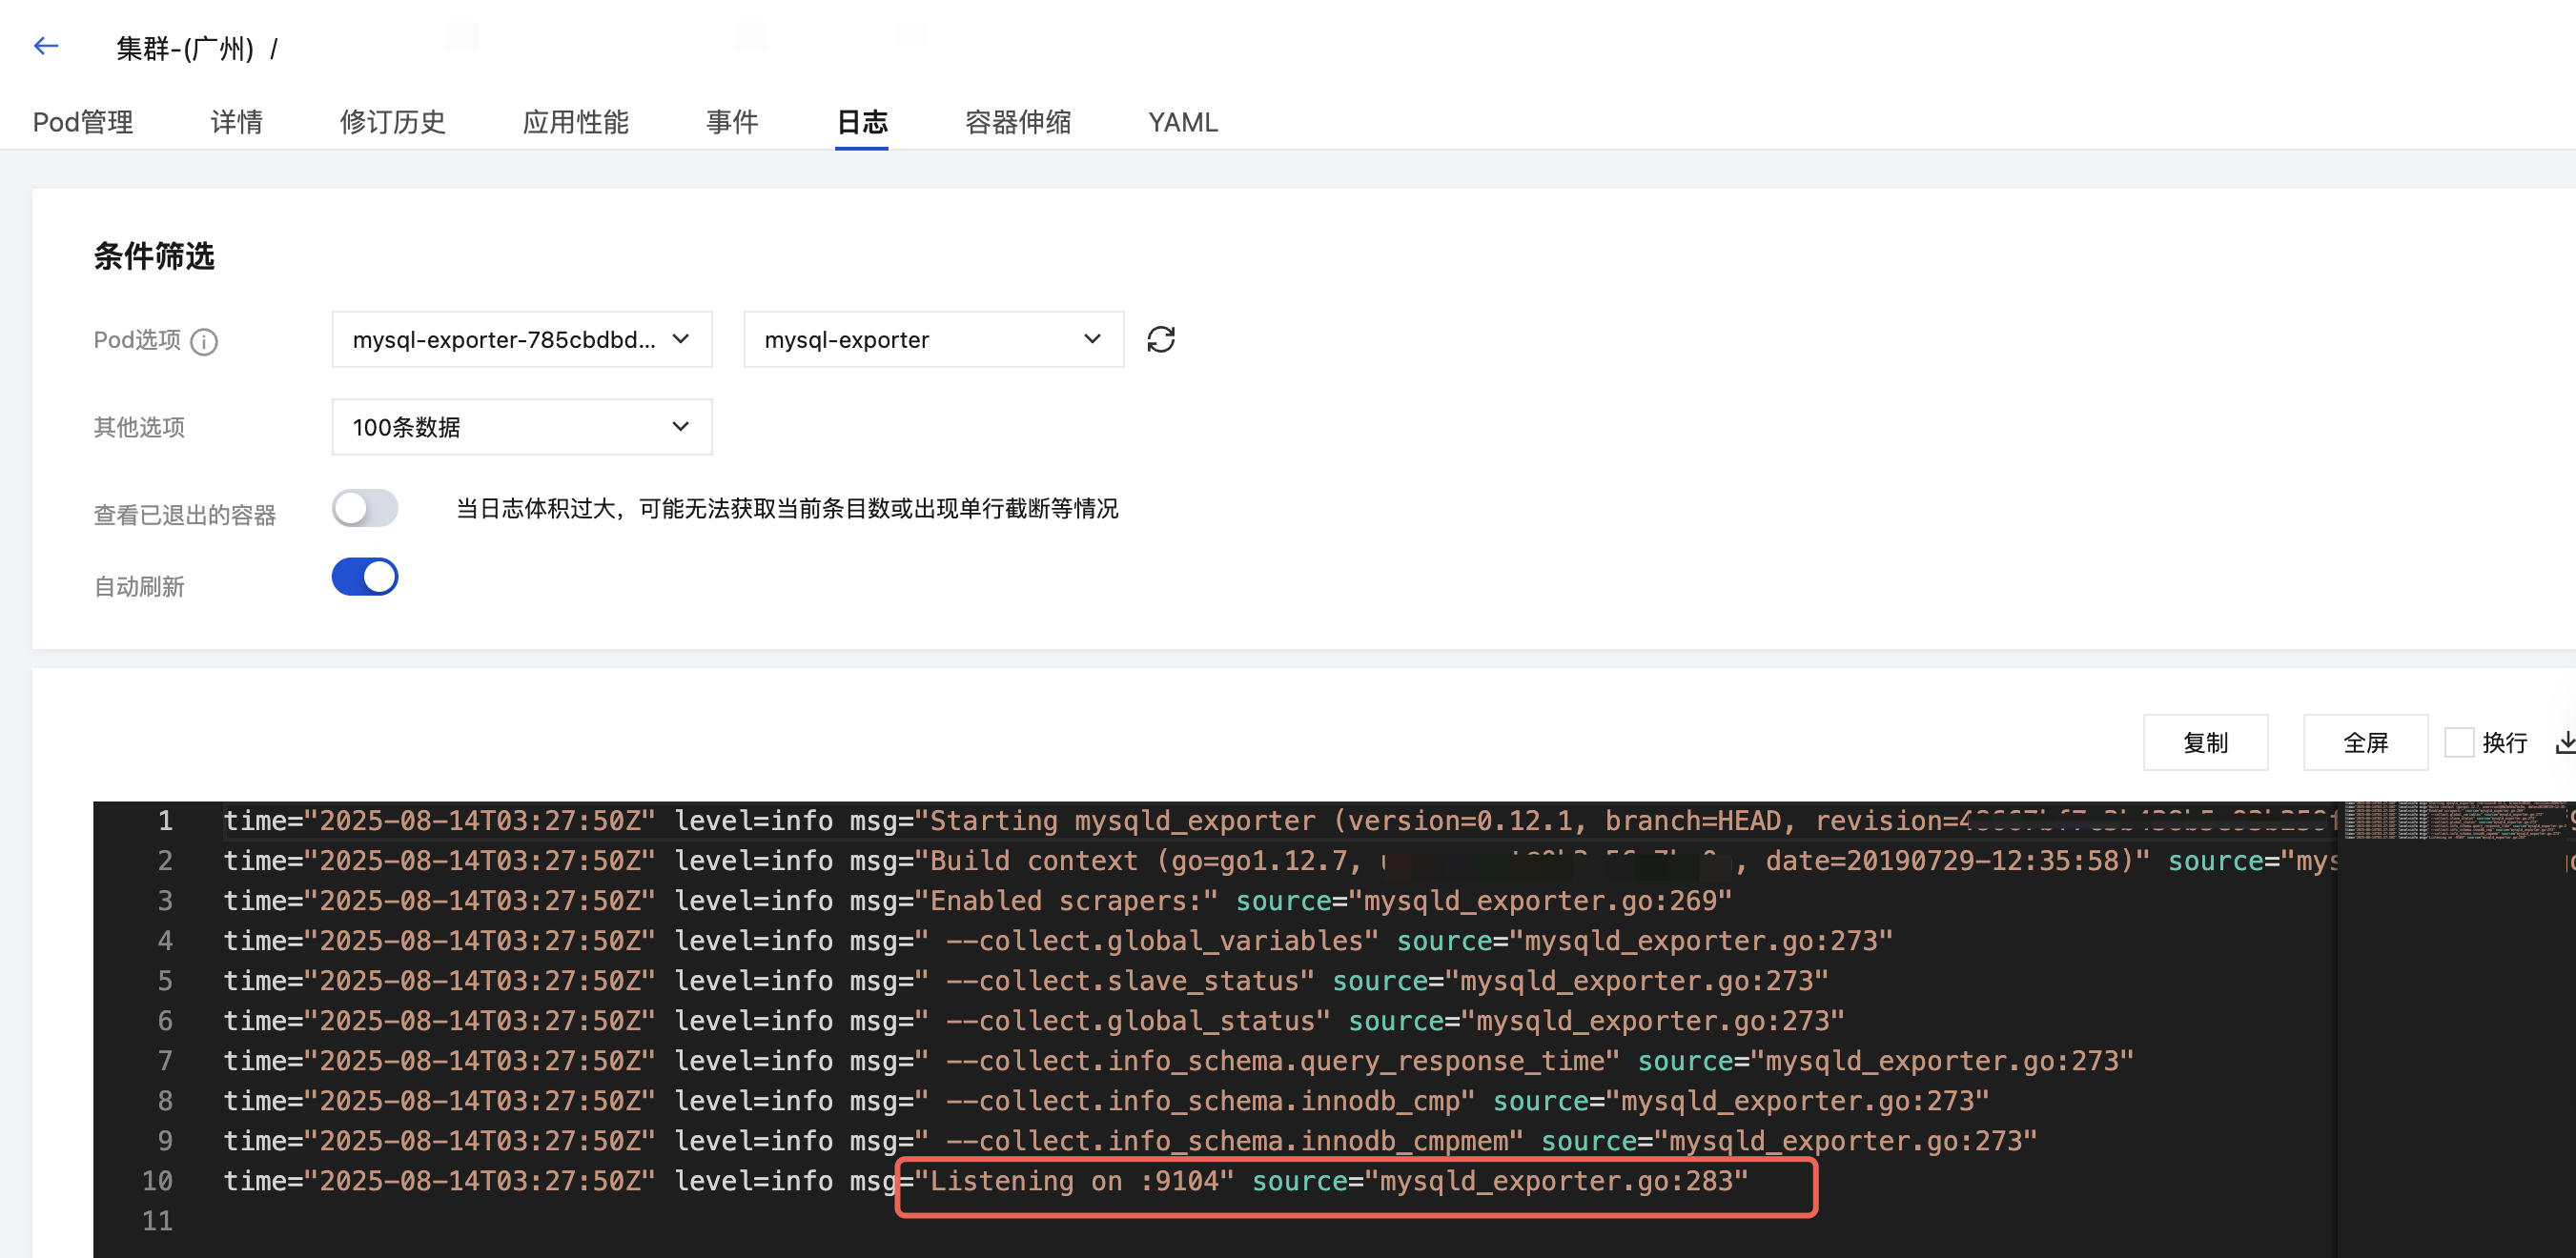The width and height of the screenshot is (2576, 1258).
Task: Open the YAML tab
Action: click(x=1182, y=122)
